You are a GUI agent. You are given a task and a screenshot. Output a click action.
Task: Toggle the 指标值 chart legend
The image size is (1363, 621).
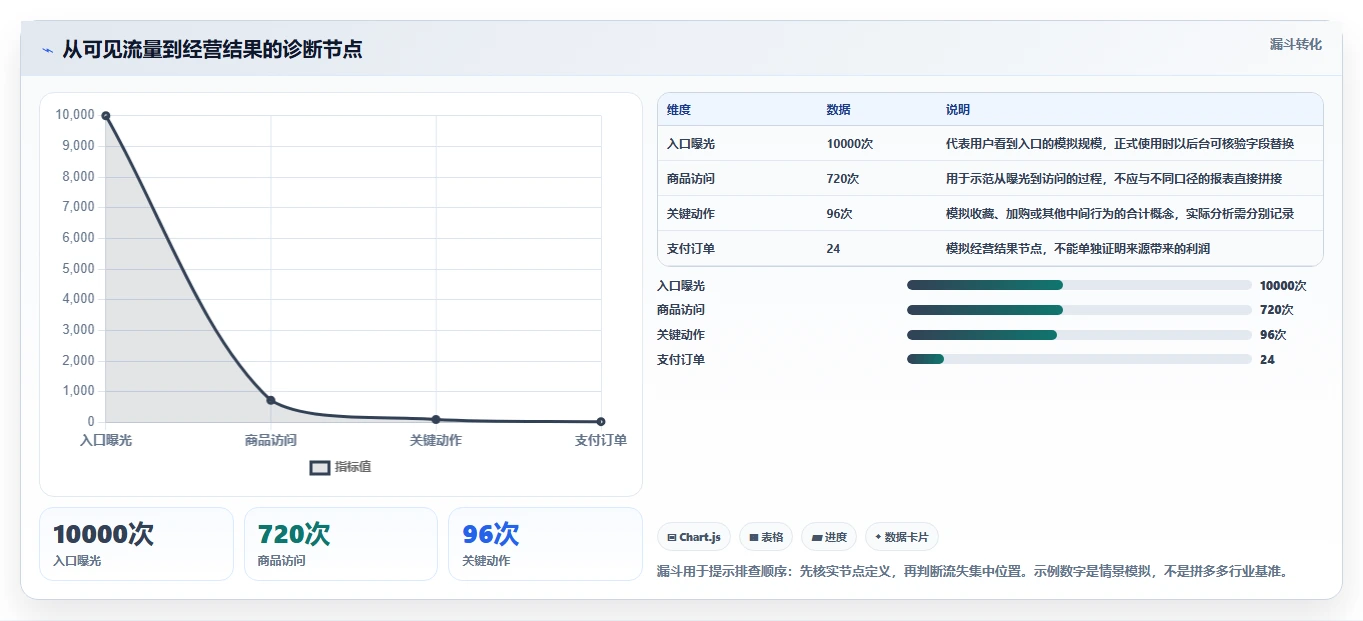pos(340,467)
